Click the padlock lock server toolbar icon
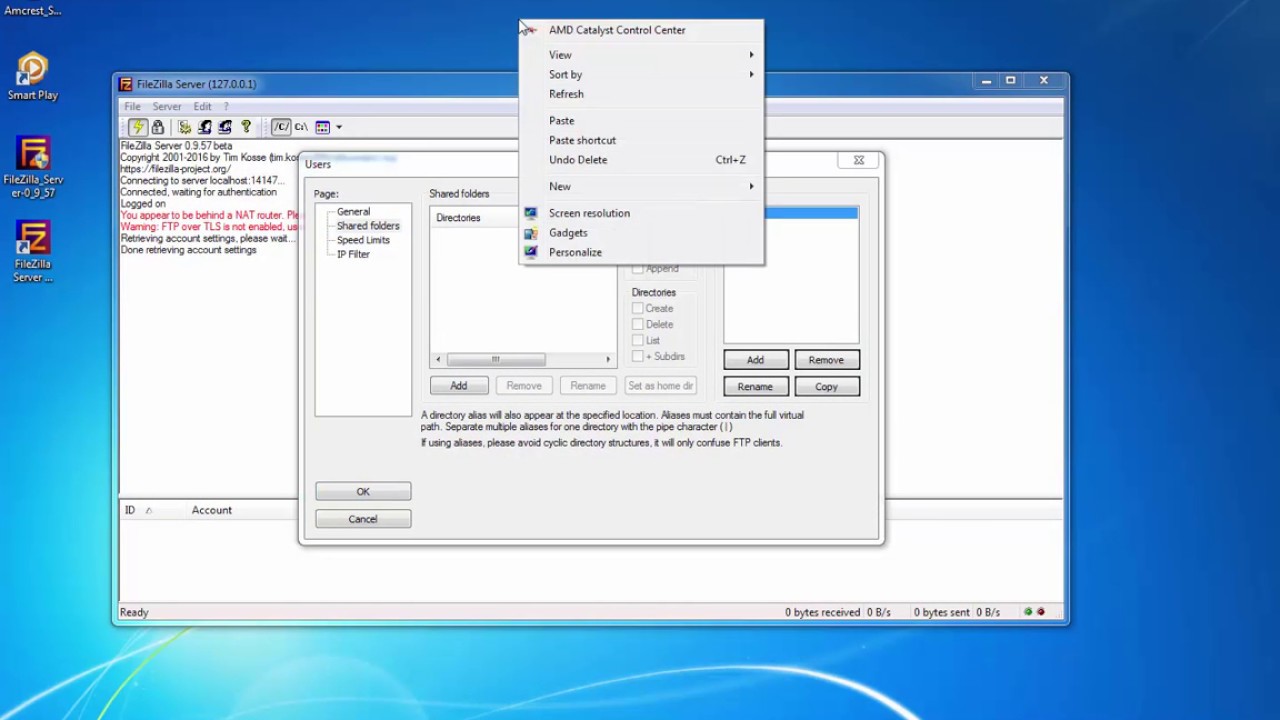 pyautogui.click(x=158, y=127)
